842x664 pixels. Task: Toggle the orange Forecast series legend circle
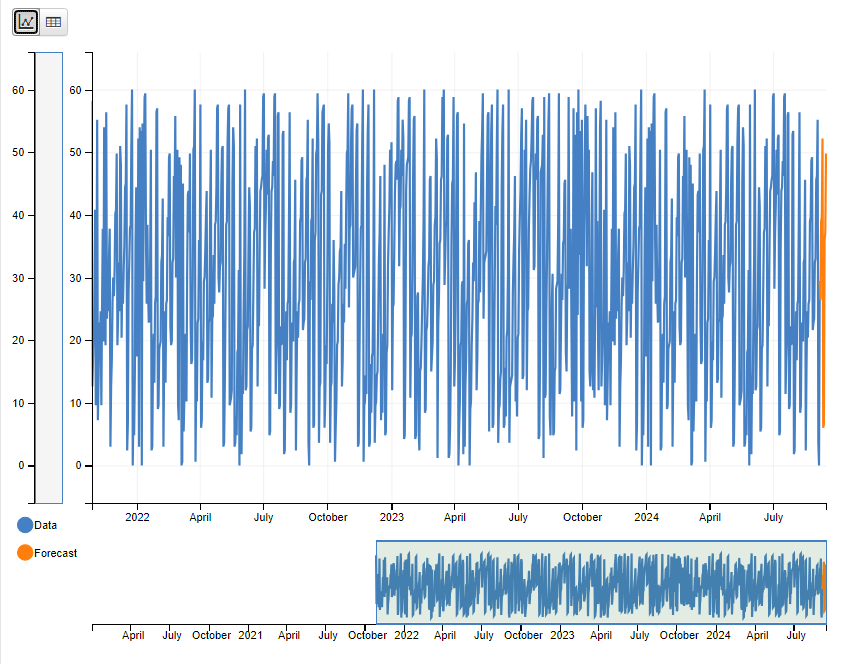(x=25, y=553)
